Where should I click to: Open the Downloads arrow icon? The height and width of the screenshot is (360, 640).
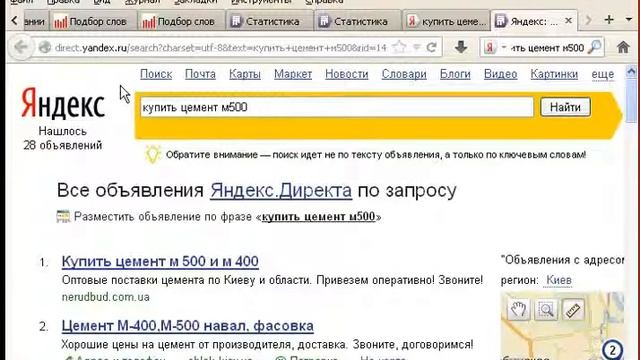[461, 47]
